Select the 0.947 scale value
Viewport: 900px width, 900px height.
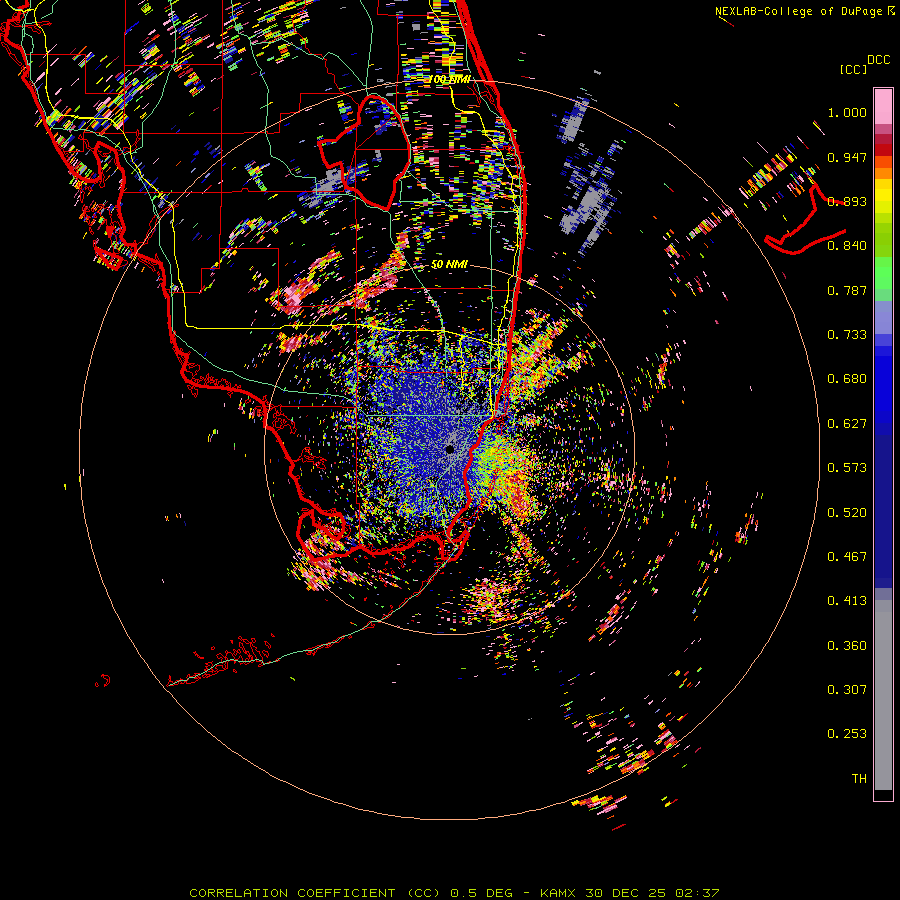(847, 157)
